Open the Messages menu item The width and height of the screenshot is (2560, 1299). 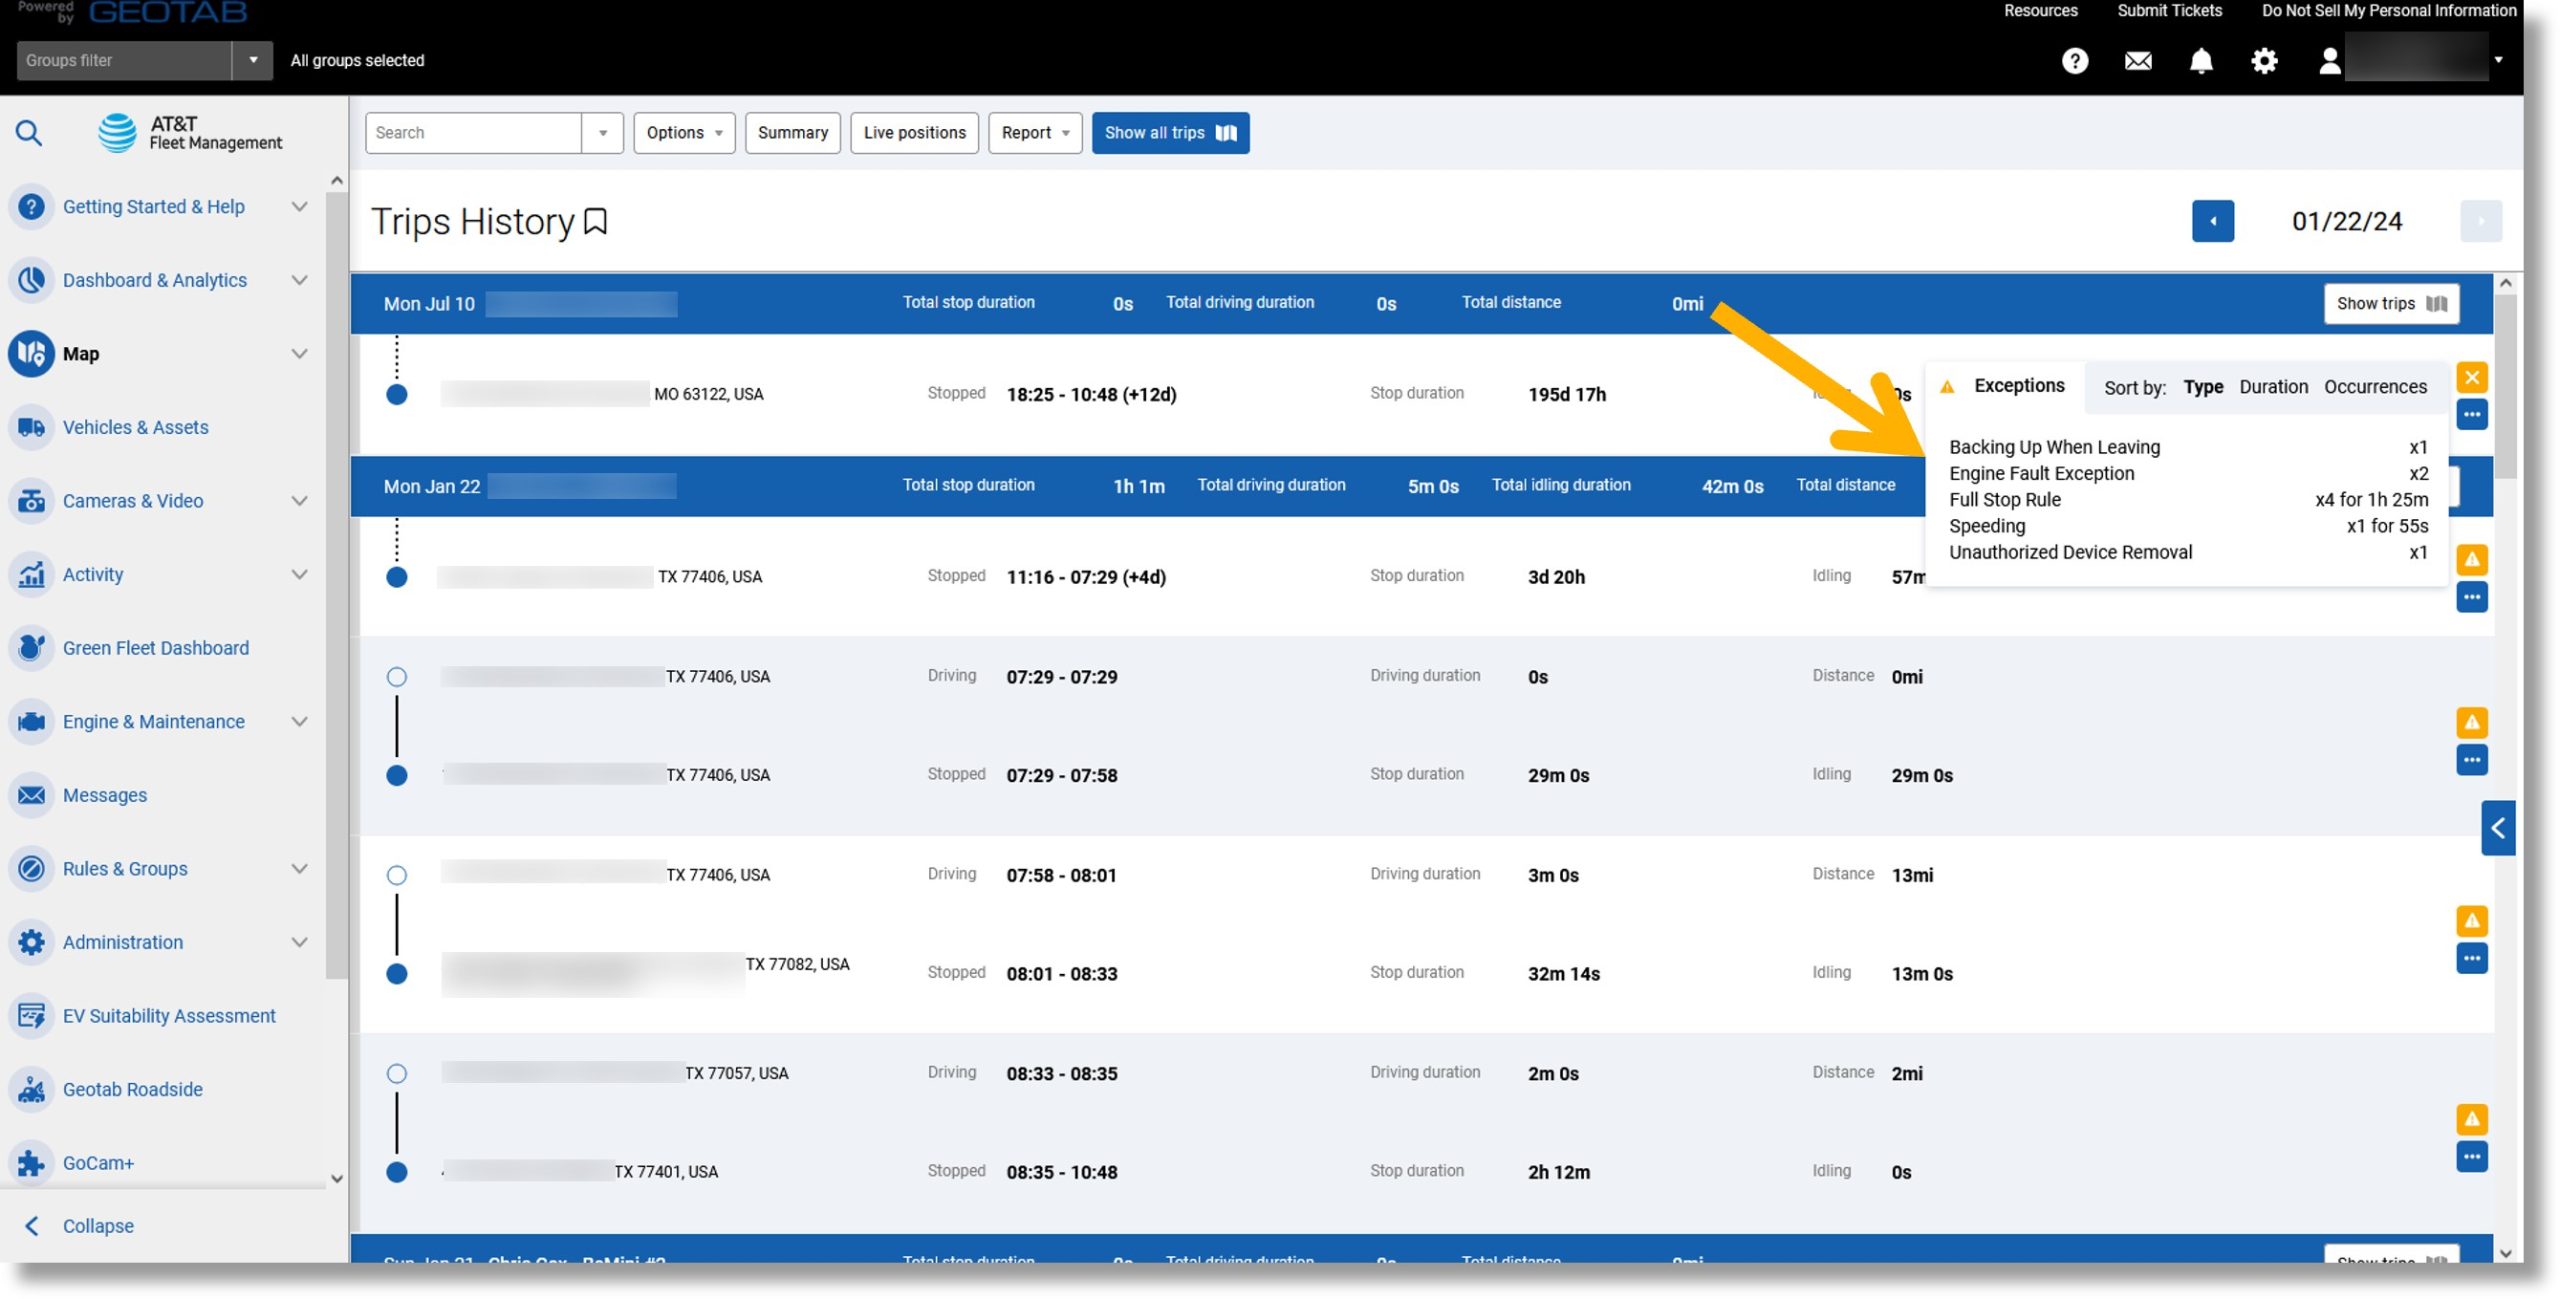click(x=105, y=795)
